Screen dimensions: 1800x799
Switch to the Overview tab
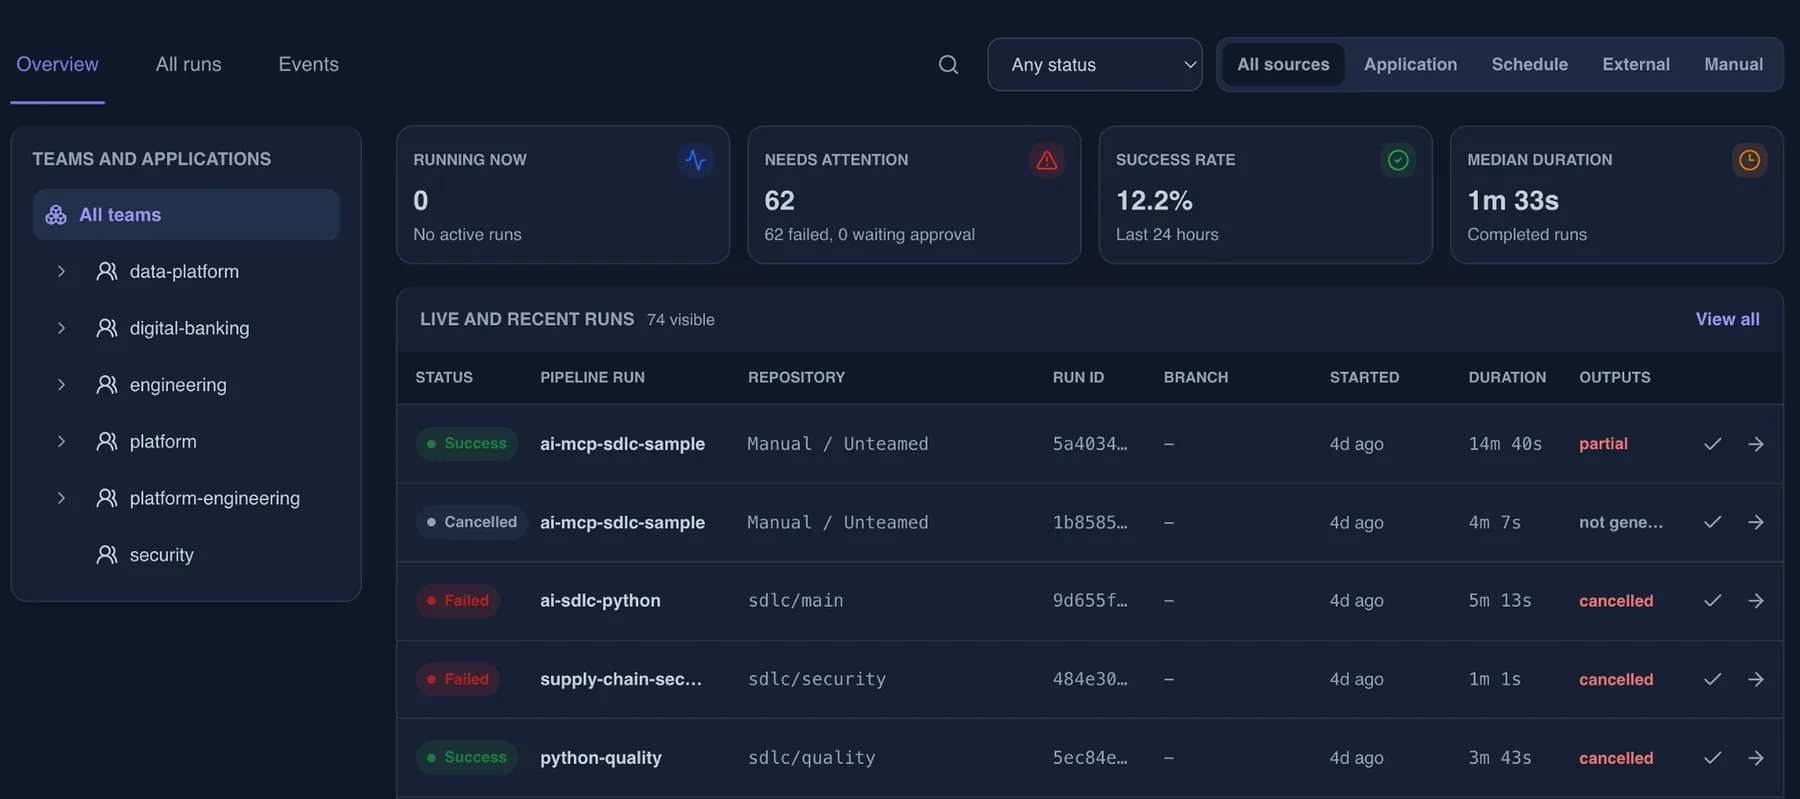[57, 65]
